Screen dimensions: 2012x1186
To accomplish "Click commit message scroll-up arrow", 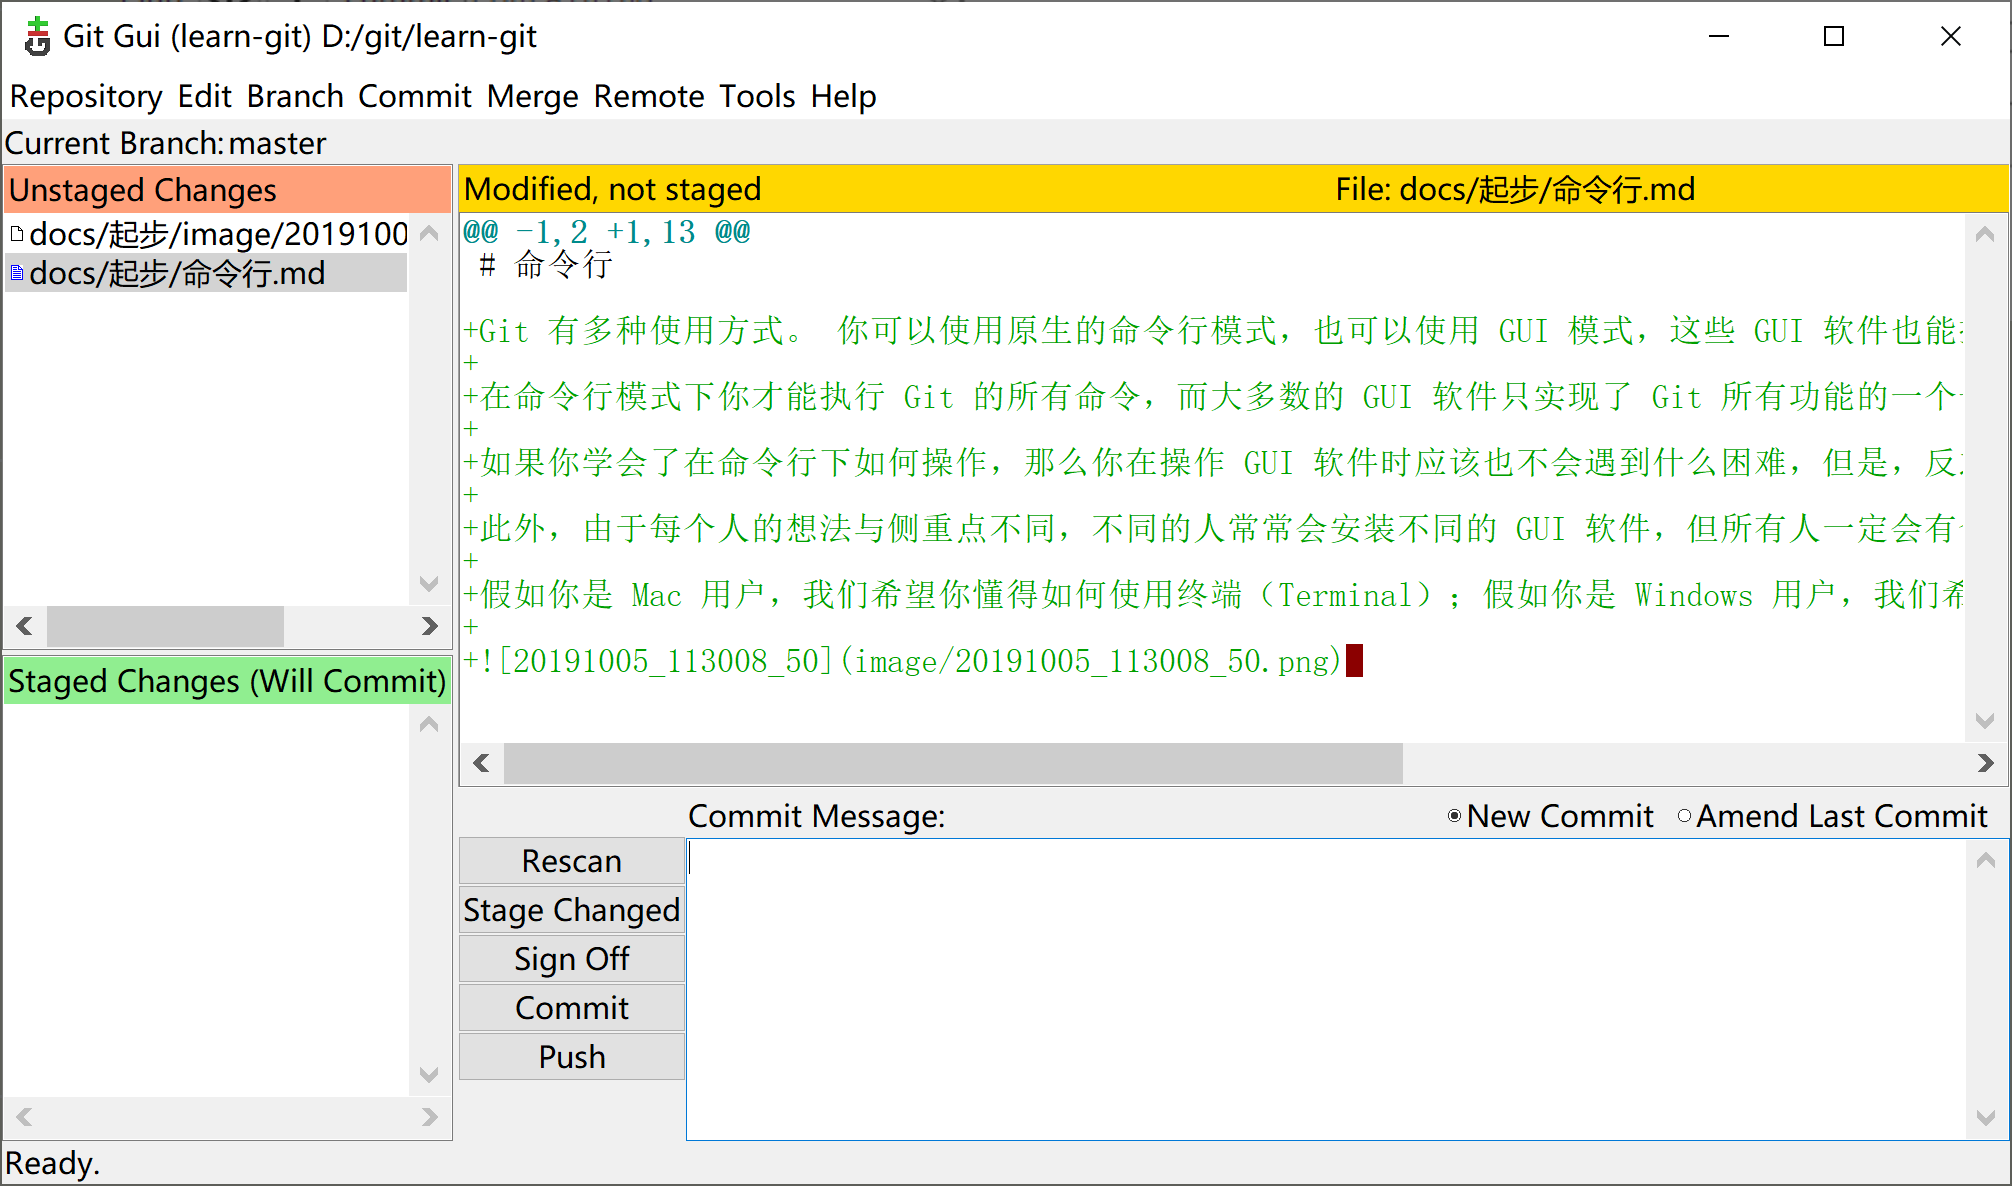I will [x=1986, y=860].
